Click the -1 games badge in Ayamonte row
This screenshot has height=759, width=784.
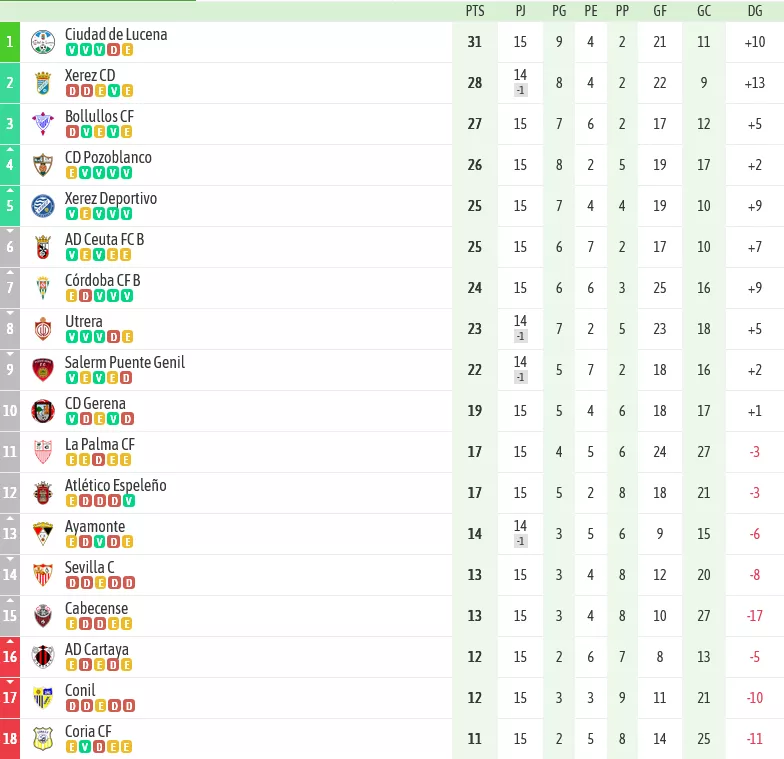click(x=520, y=542)
